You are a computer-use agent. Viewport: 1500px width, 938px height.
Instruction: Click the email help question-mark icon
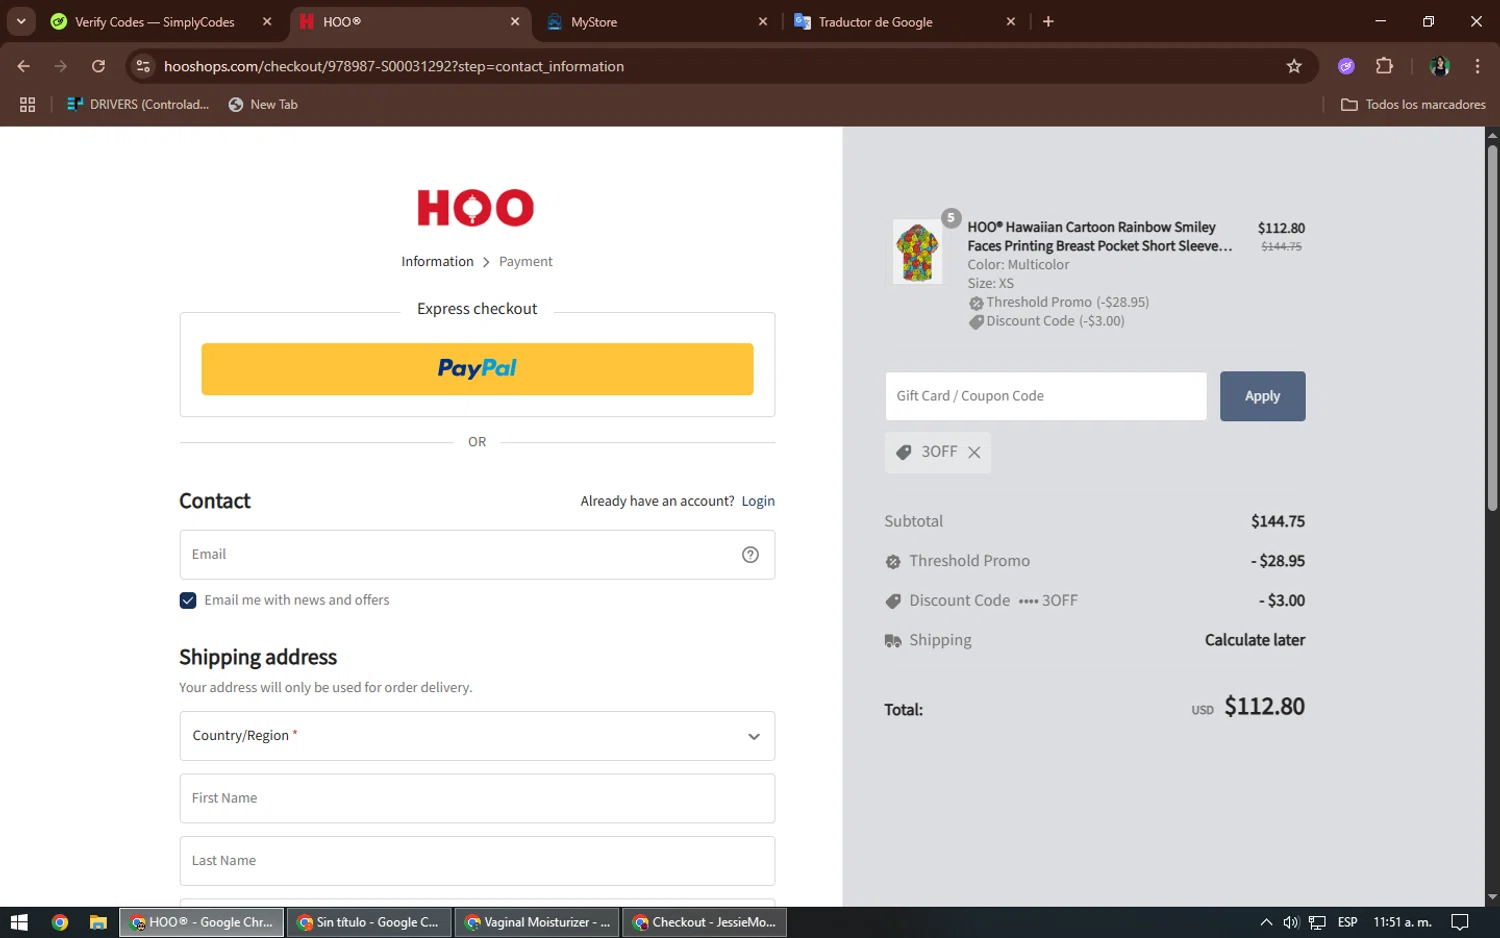(750, 555)
